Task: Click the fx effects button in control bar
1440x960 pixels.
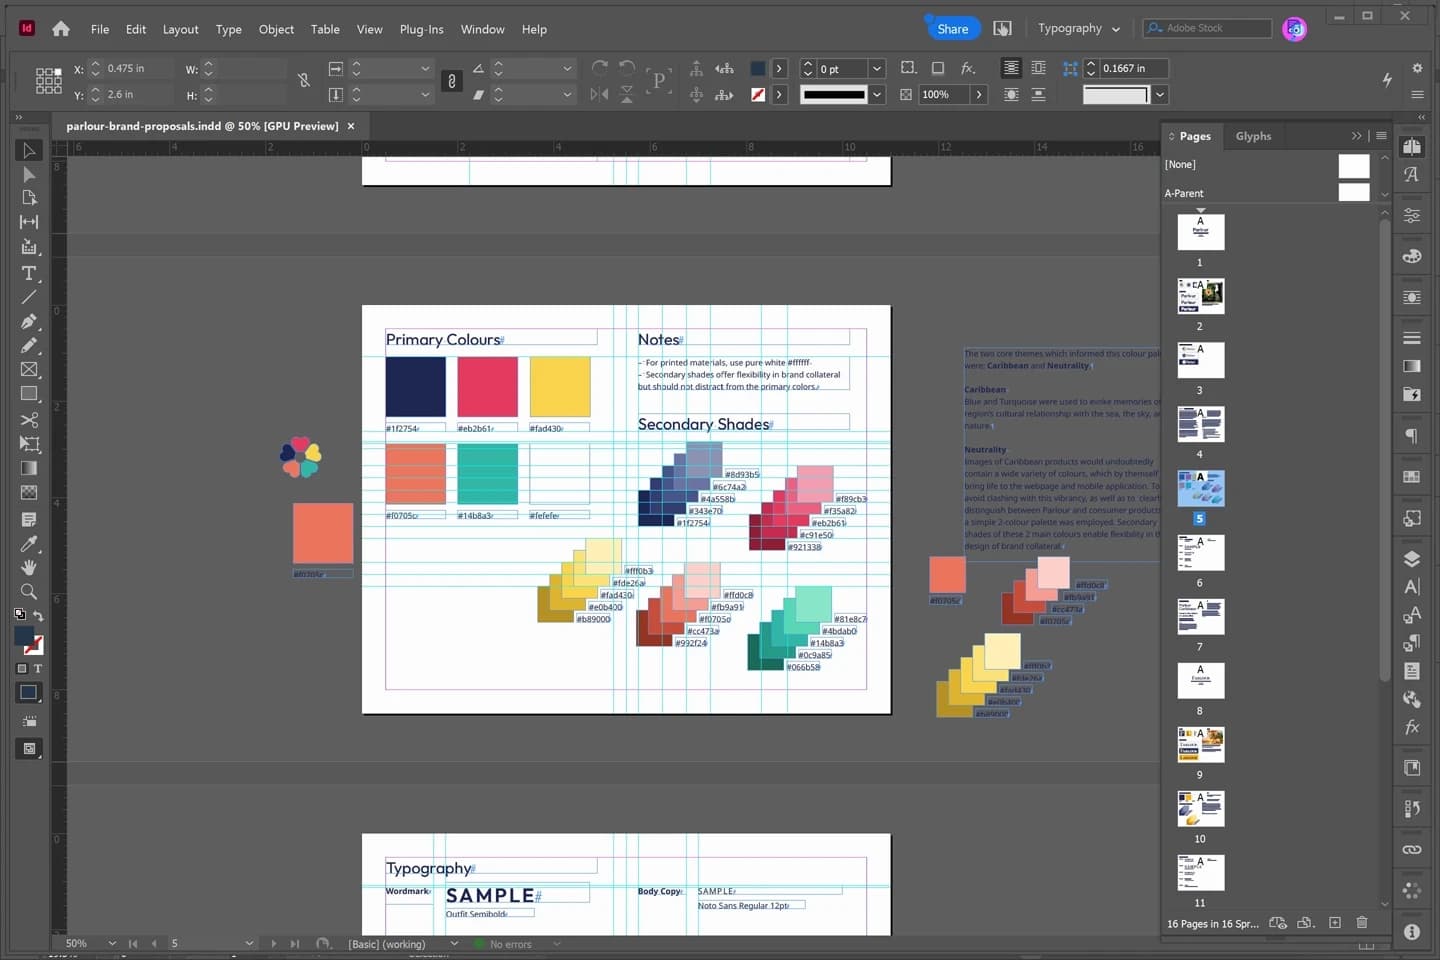Action: pos(967,68)
